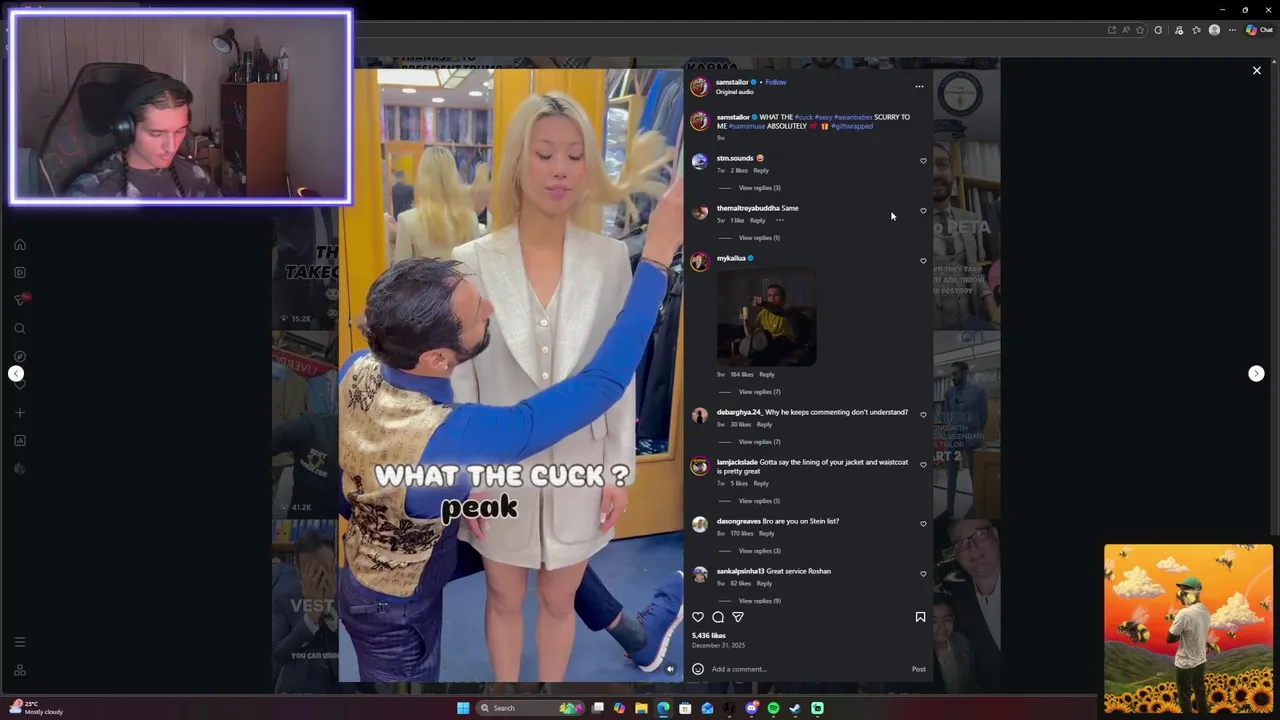
Task: Reply to sankalpsinha13's comment
Action: tap(764, 583)
